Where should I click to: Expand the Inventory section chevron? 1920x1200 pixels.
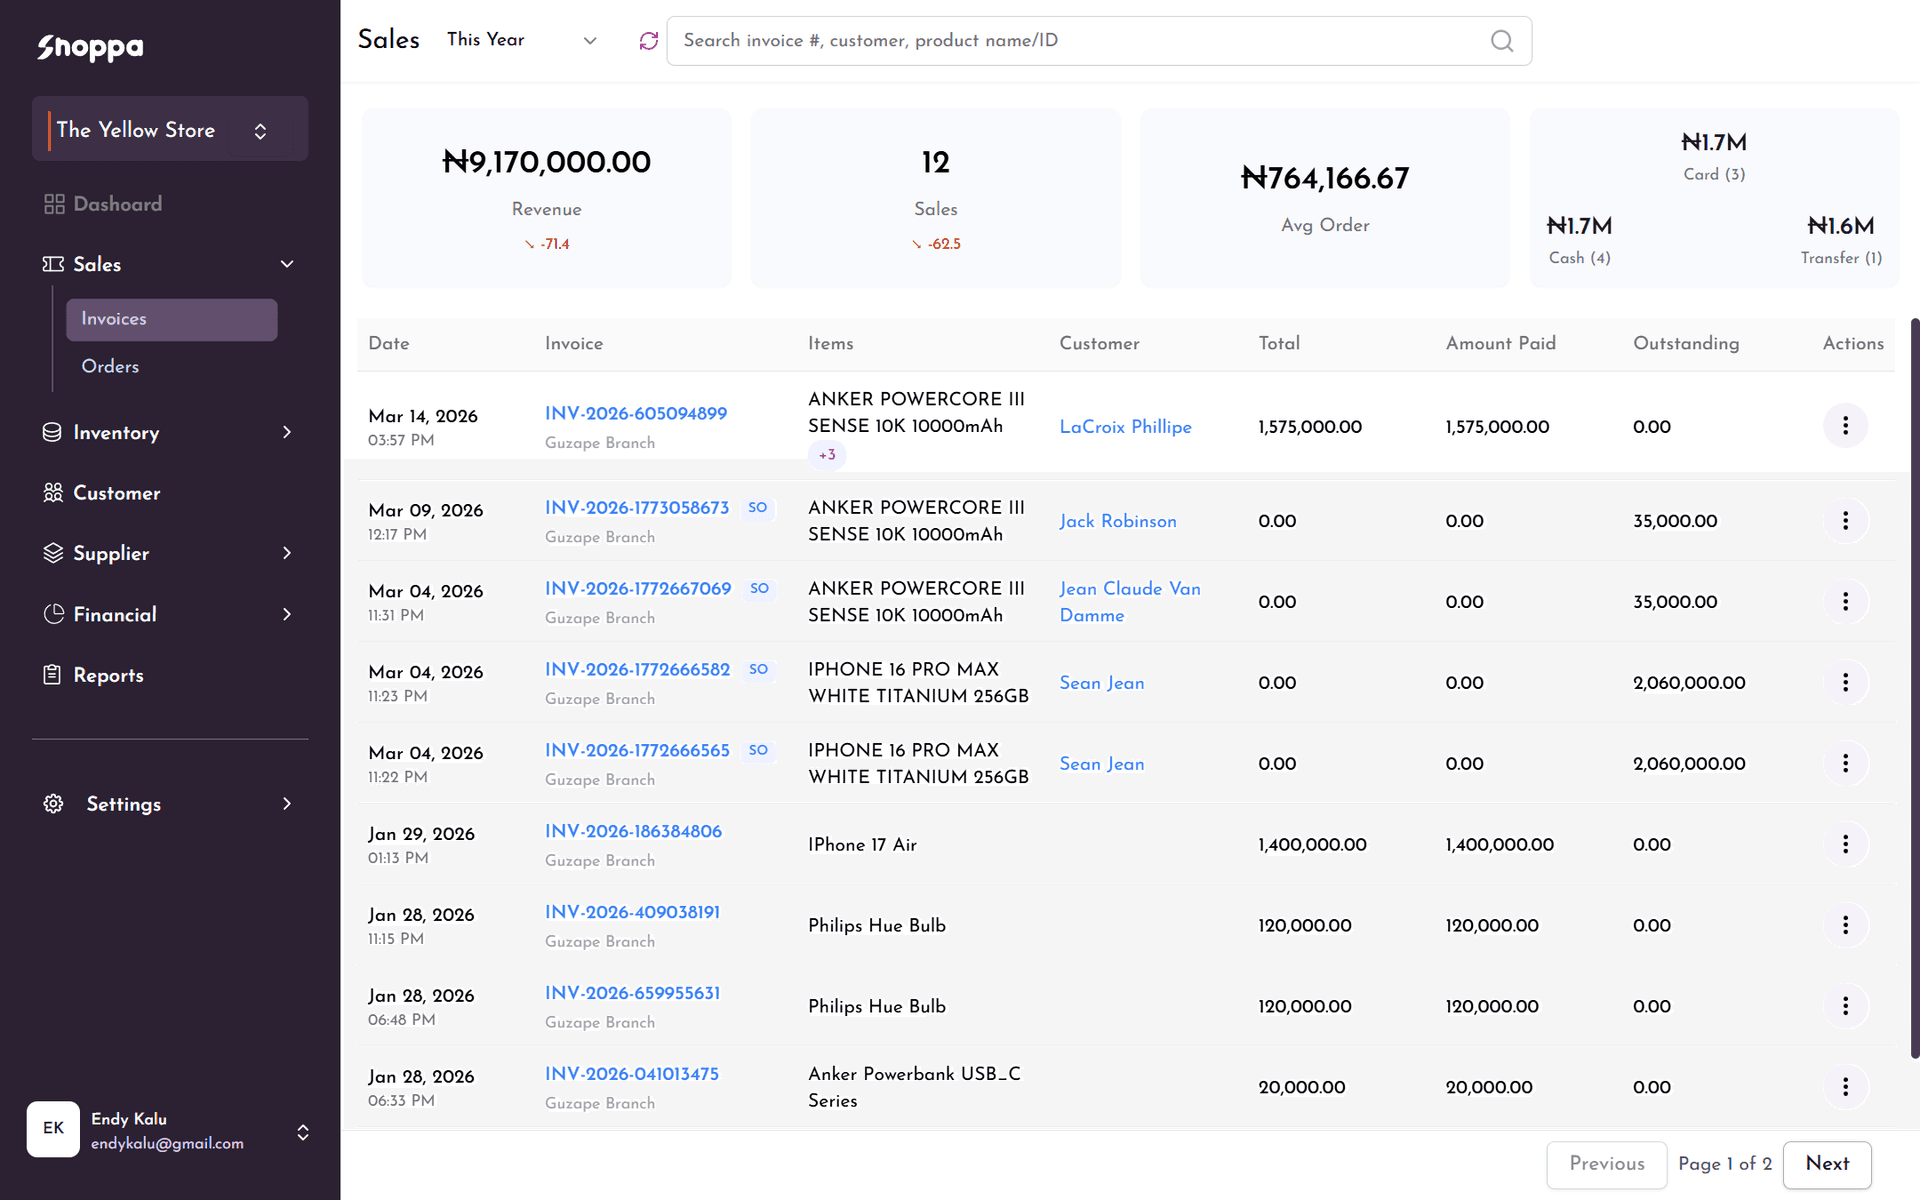pos(286,432)
